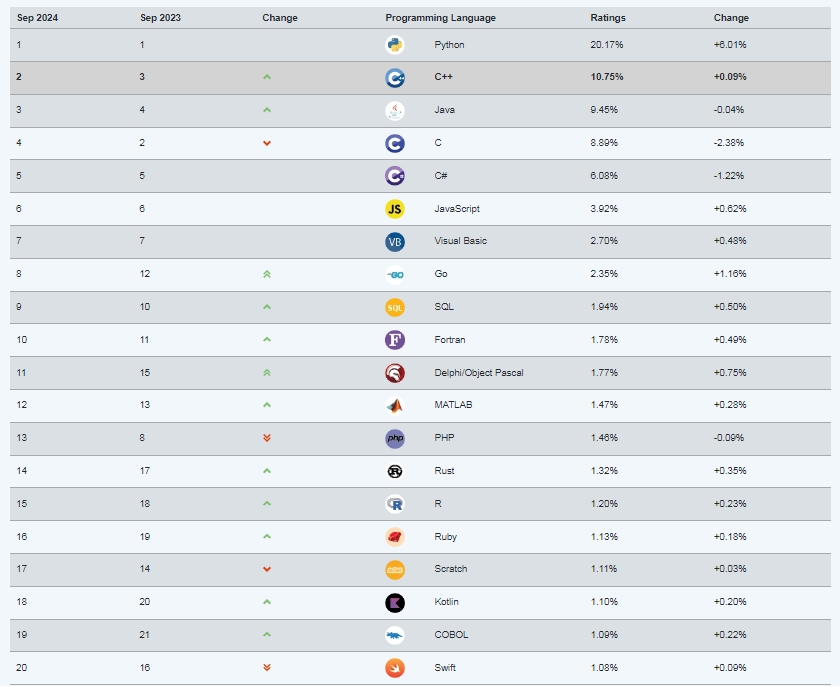Click the Sep 2024 column header
This screenshot has width=840, height=687.
point(38,18)
